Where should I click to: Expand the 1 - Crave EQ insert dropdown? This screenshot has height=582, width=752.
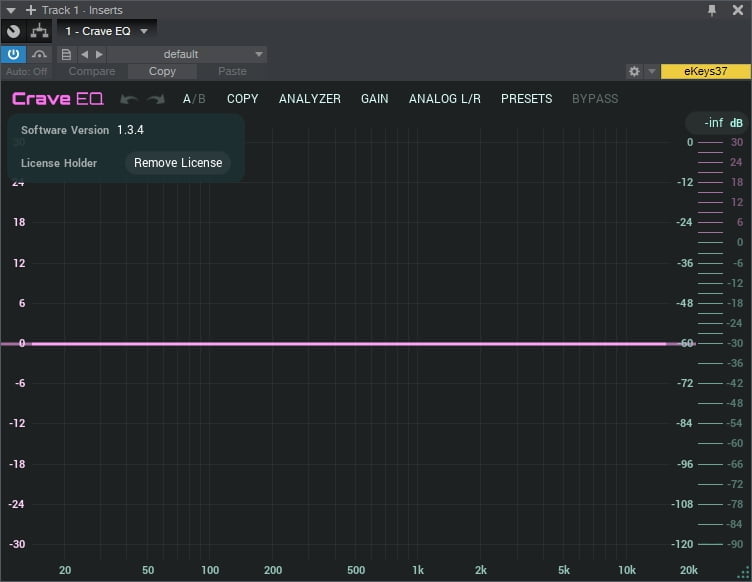pos(144,31)
